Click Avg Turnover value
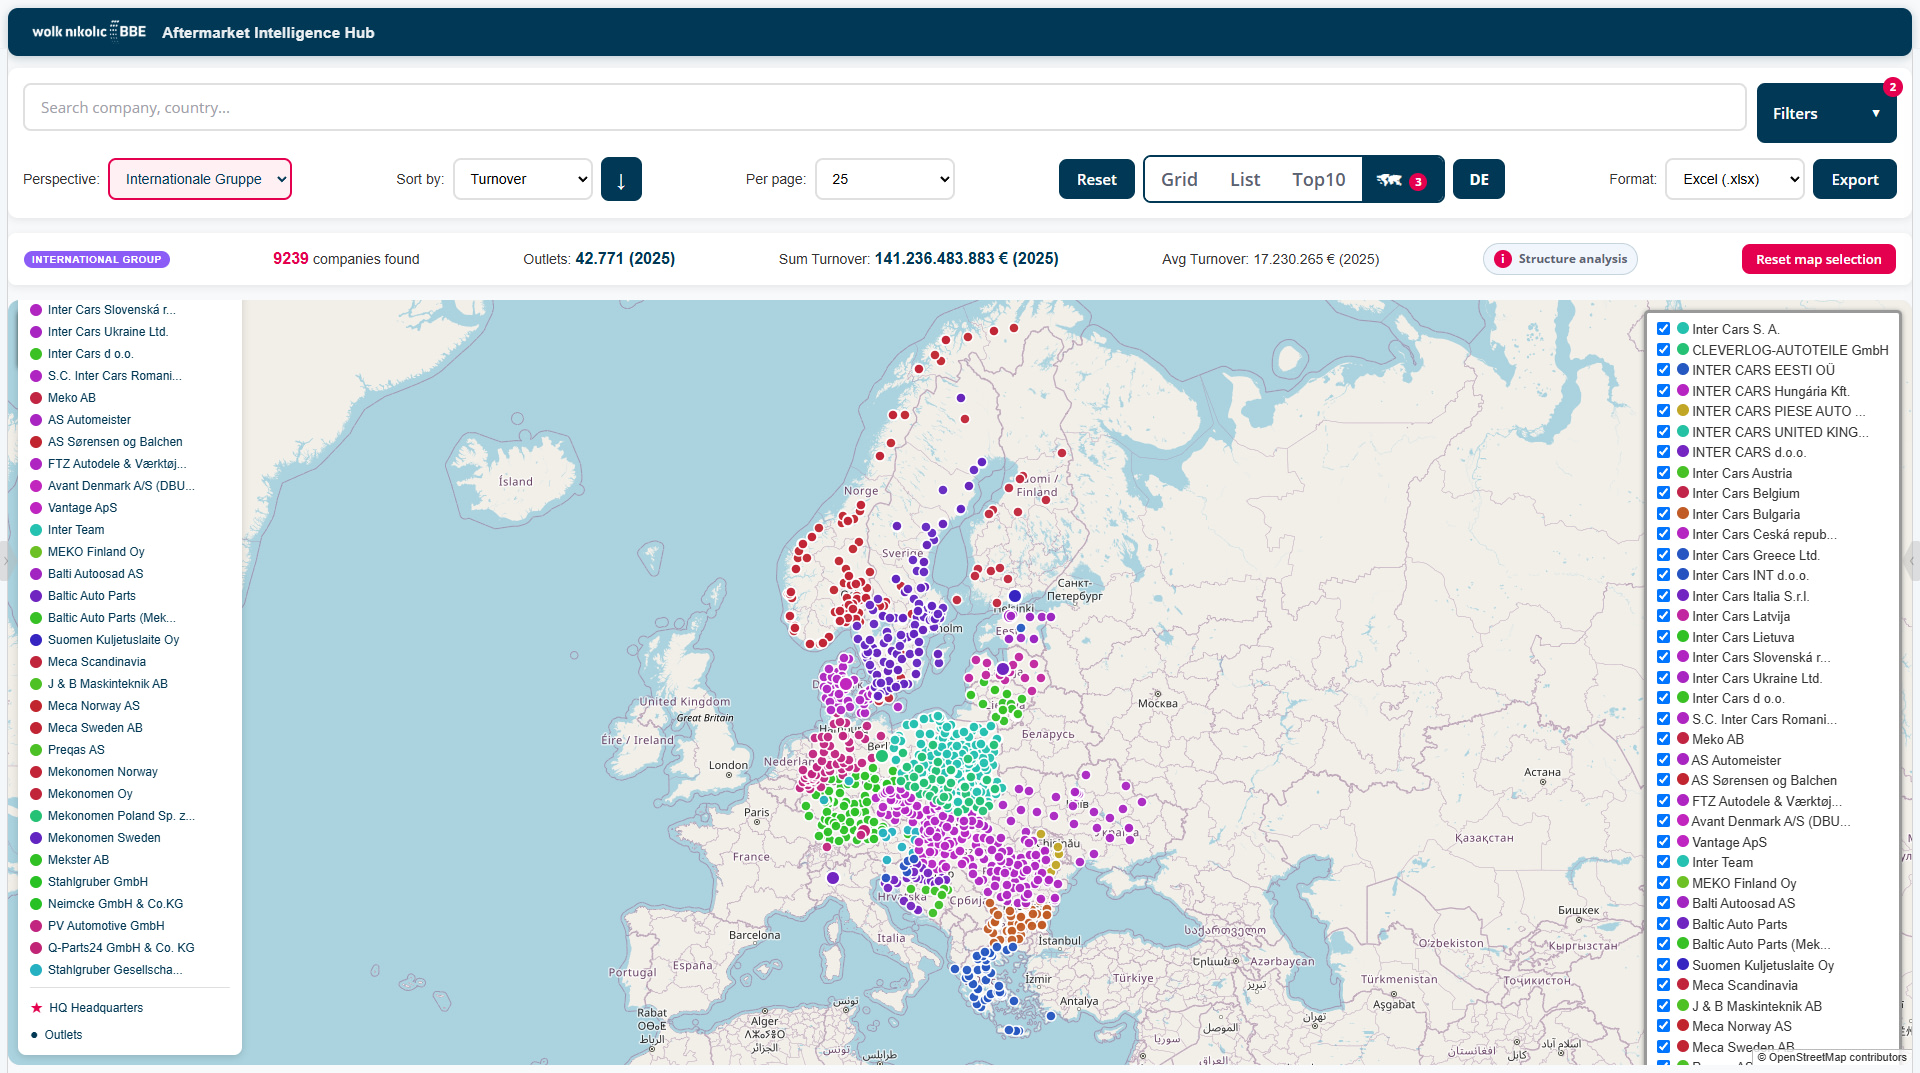Image resolution: width=1920 pixels, height=1073 pixels. coord(1316,259)
